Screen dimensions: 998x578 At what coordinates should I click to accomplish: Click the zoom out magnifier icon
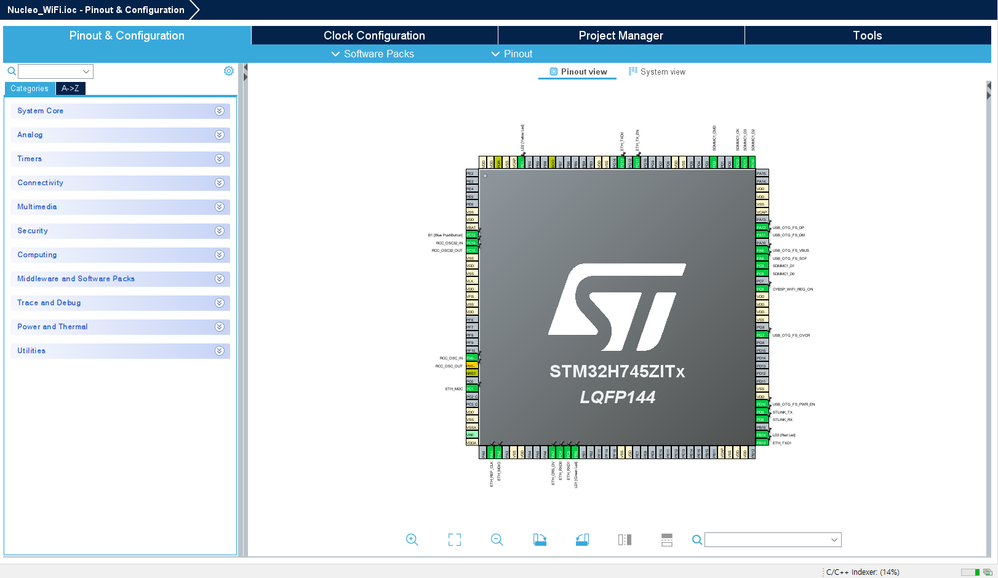[x=497, y=540]
